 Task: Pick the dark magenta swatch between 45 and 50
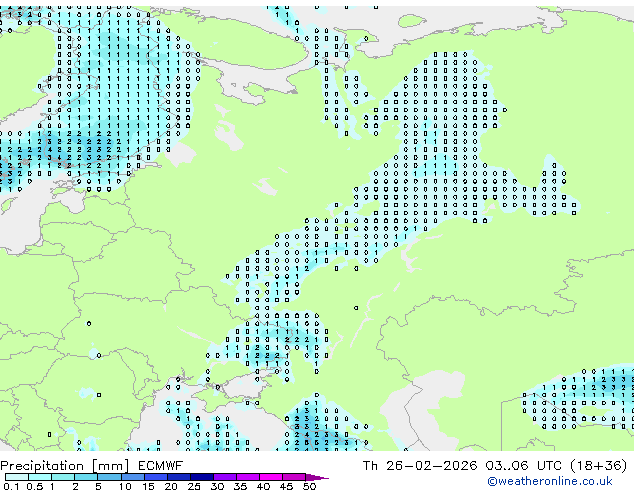293,477
